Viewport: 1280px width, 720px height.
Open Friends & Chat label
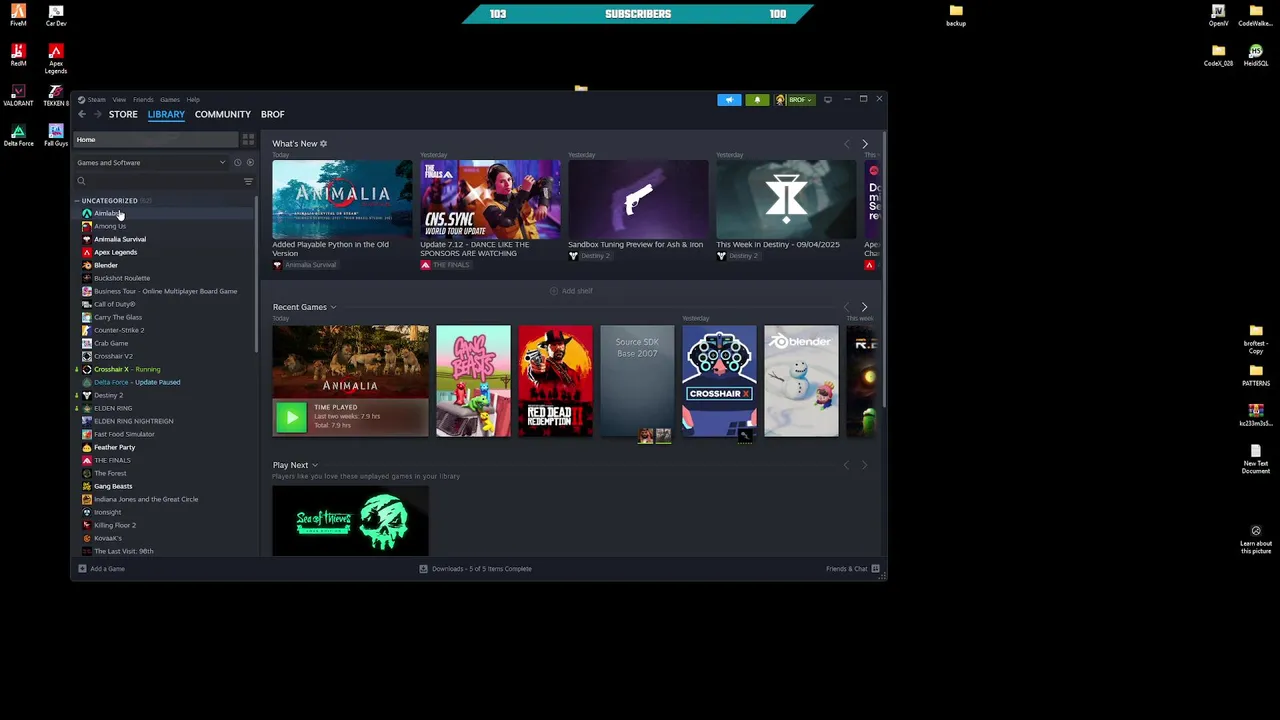(x=846, y=569)
